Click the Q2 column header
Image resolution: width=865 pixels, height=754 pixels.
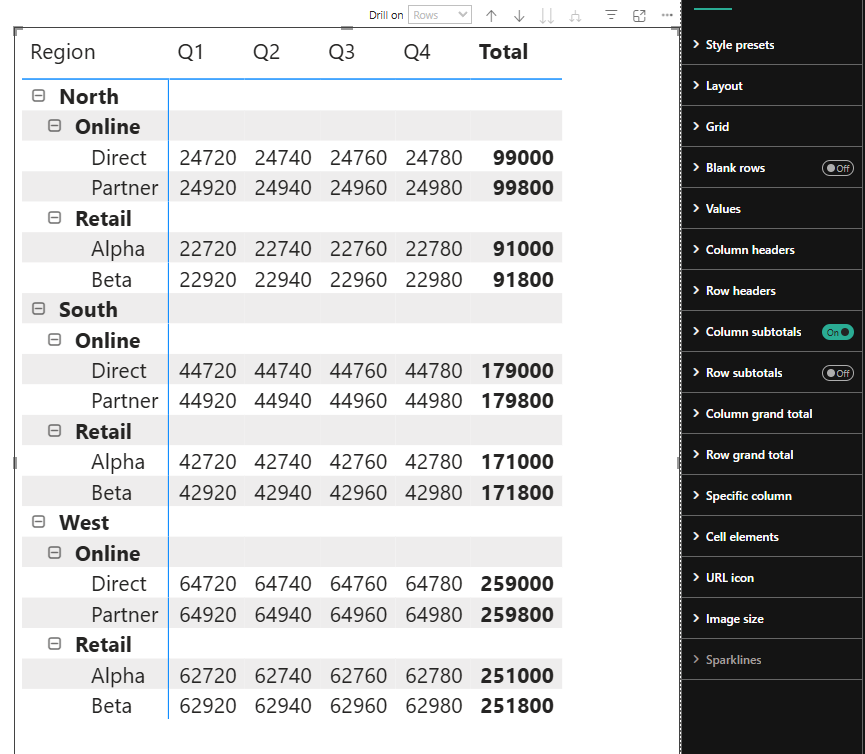(x=266, y=52)
